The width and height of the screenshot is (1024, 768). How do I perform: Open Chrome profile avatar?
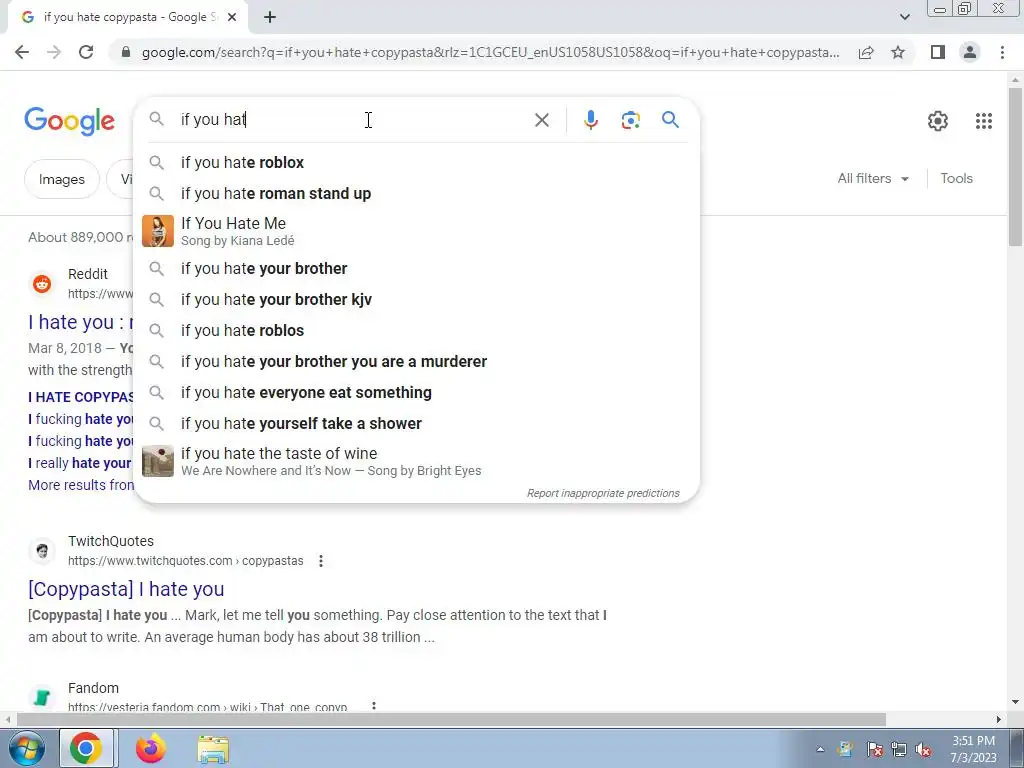coord(970,52)
